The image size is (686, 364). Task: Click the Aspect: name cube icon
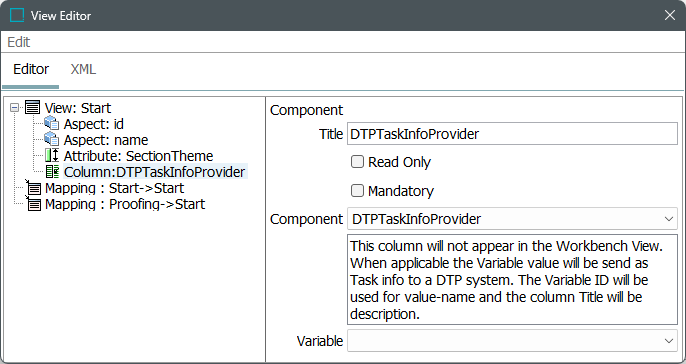(52, 140)
